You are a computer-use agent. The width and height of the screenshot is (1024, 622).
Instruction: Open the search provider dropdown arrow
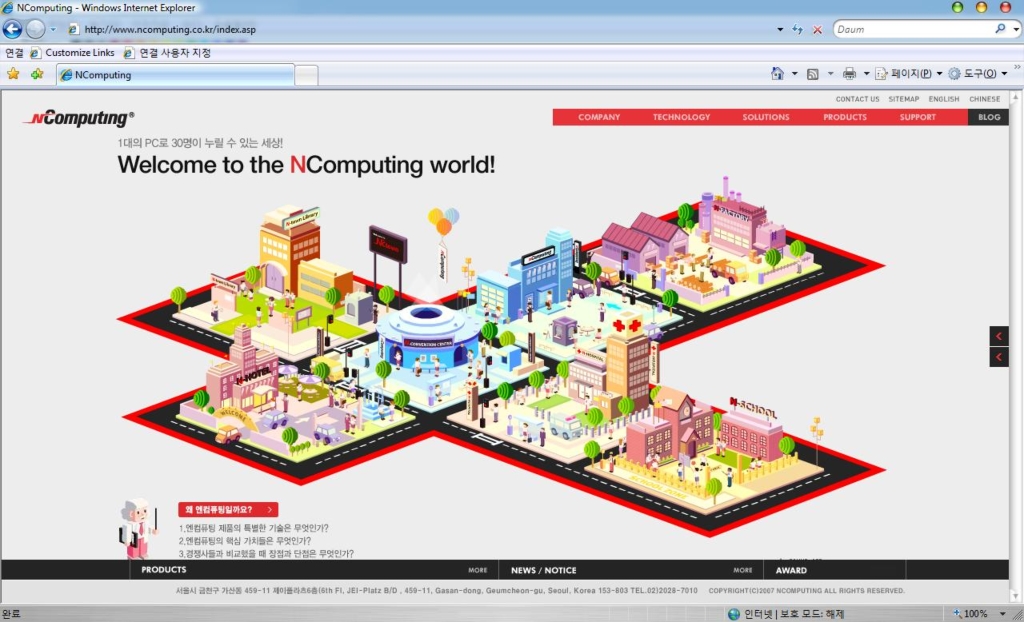pos(1016,29)
